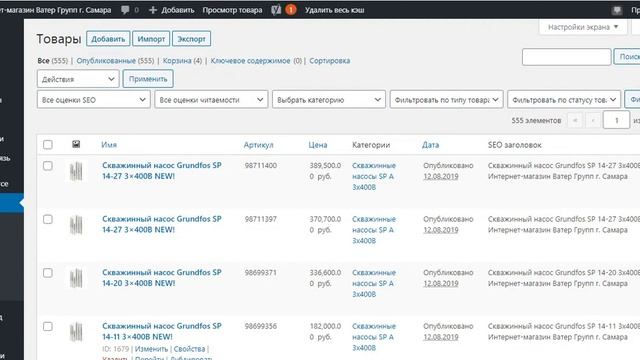
Task: Open thumbnail of product with article 98711397
Action: pos(76,225)
